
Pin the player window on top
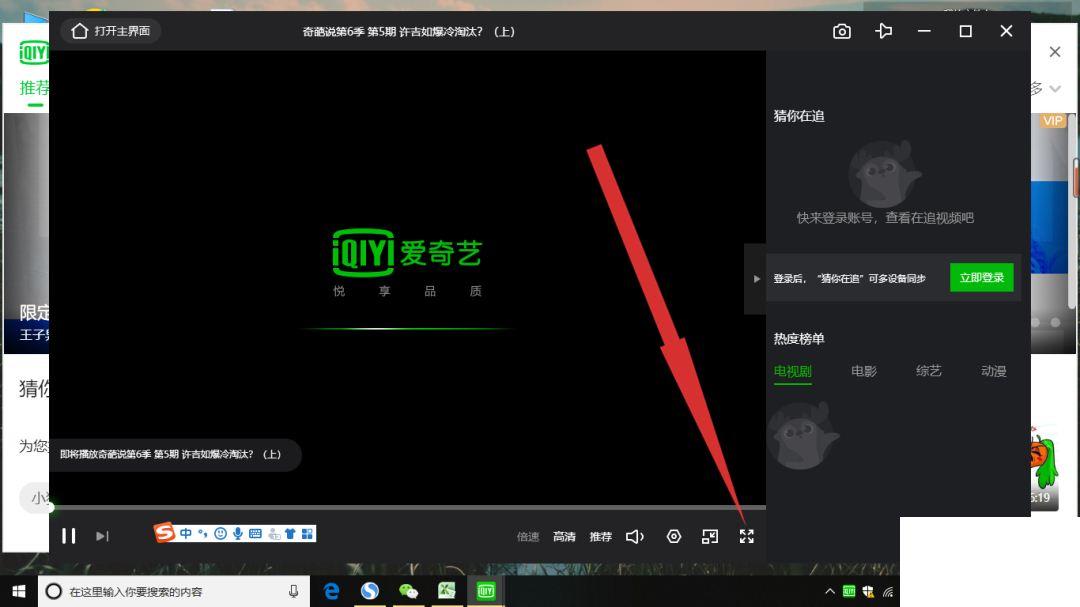point(884,31)
